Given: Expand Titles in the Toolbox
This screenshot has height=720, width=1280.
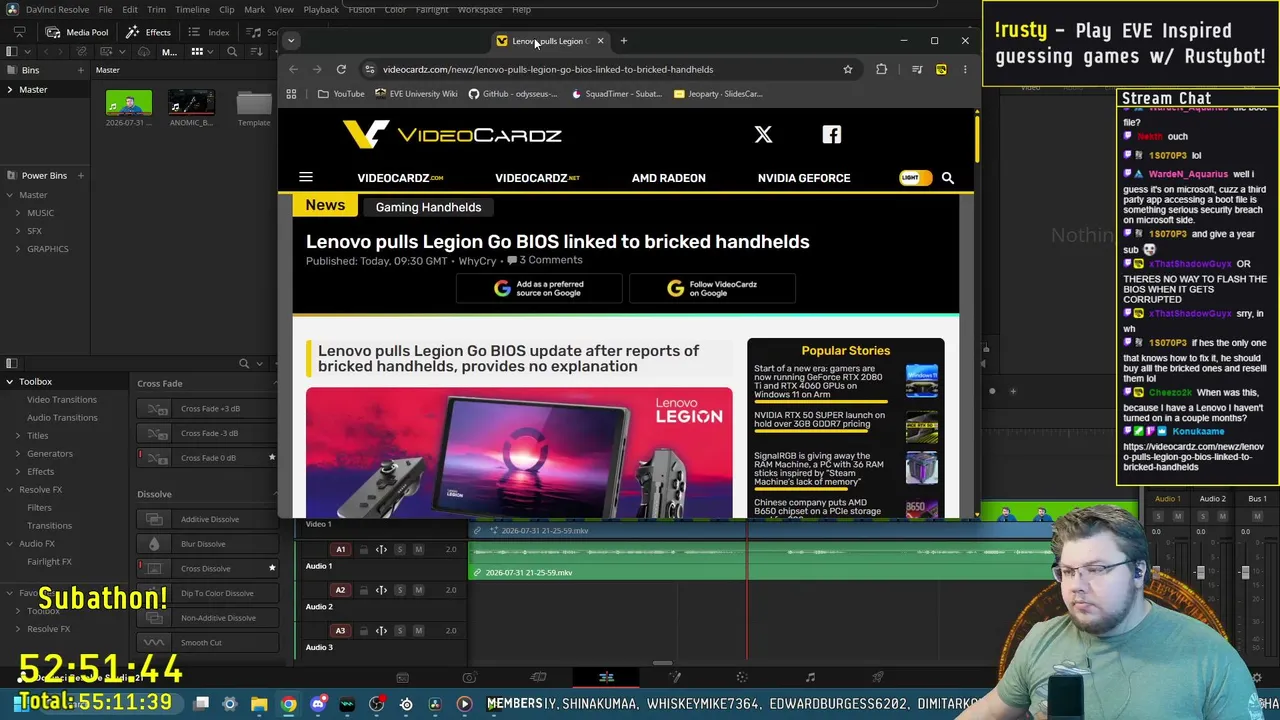Looking at the screenshot, I should [x=17, y=436].
